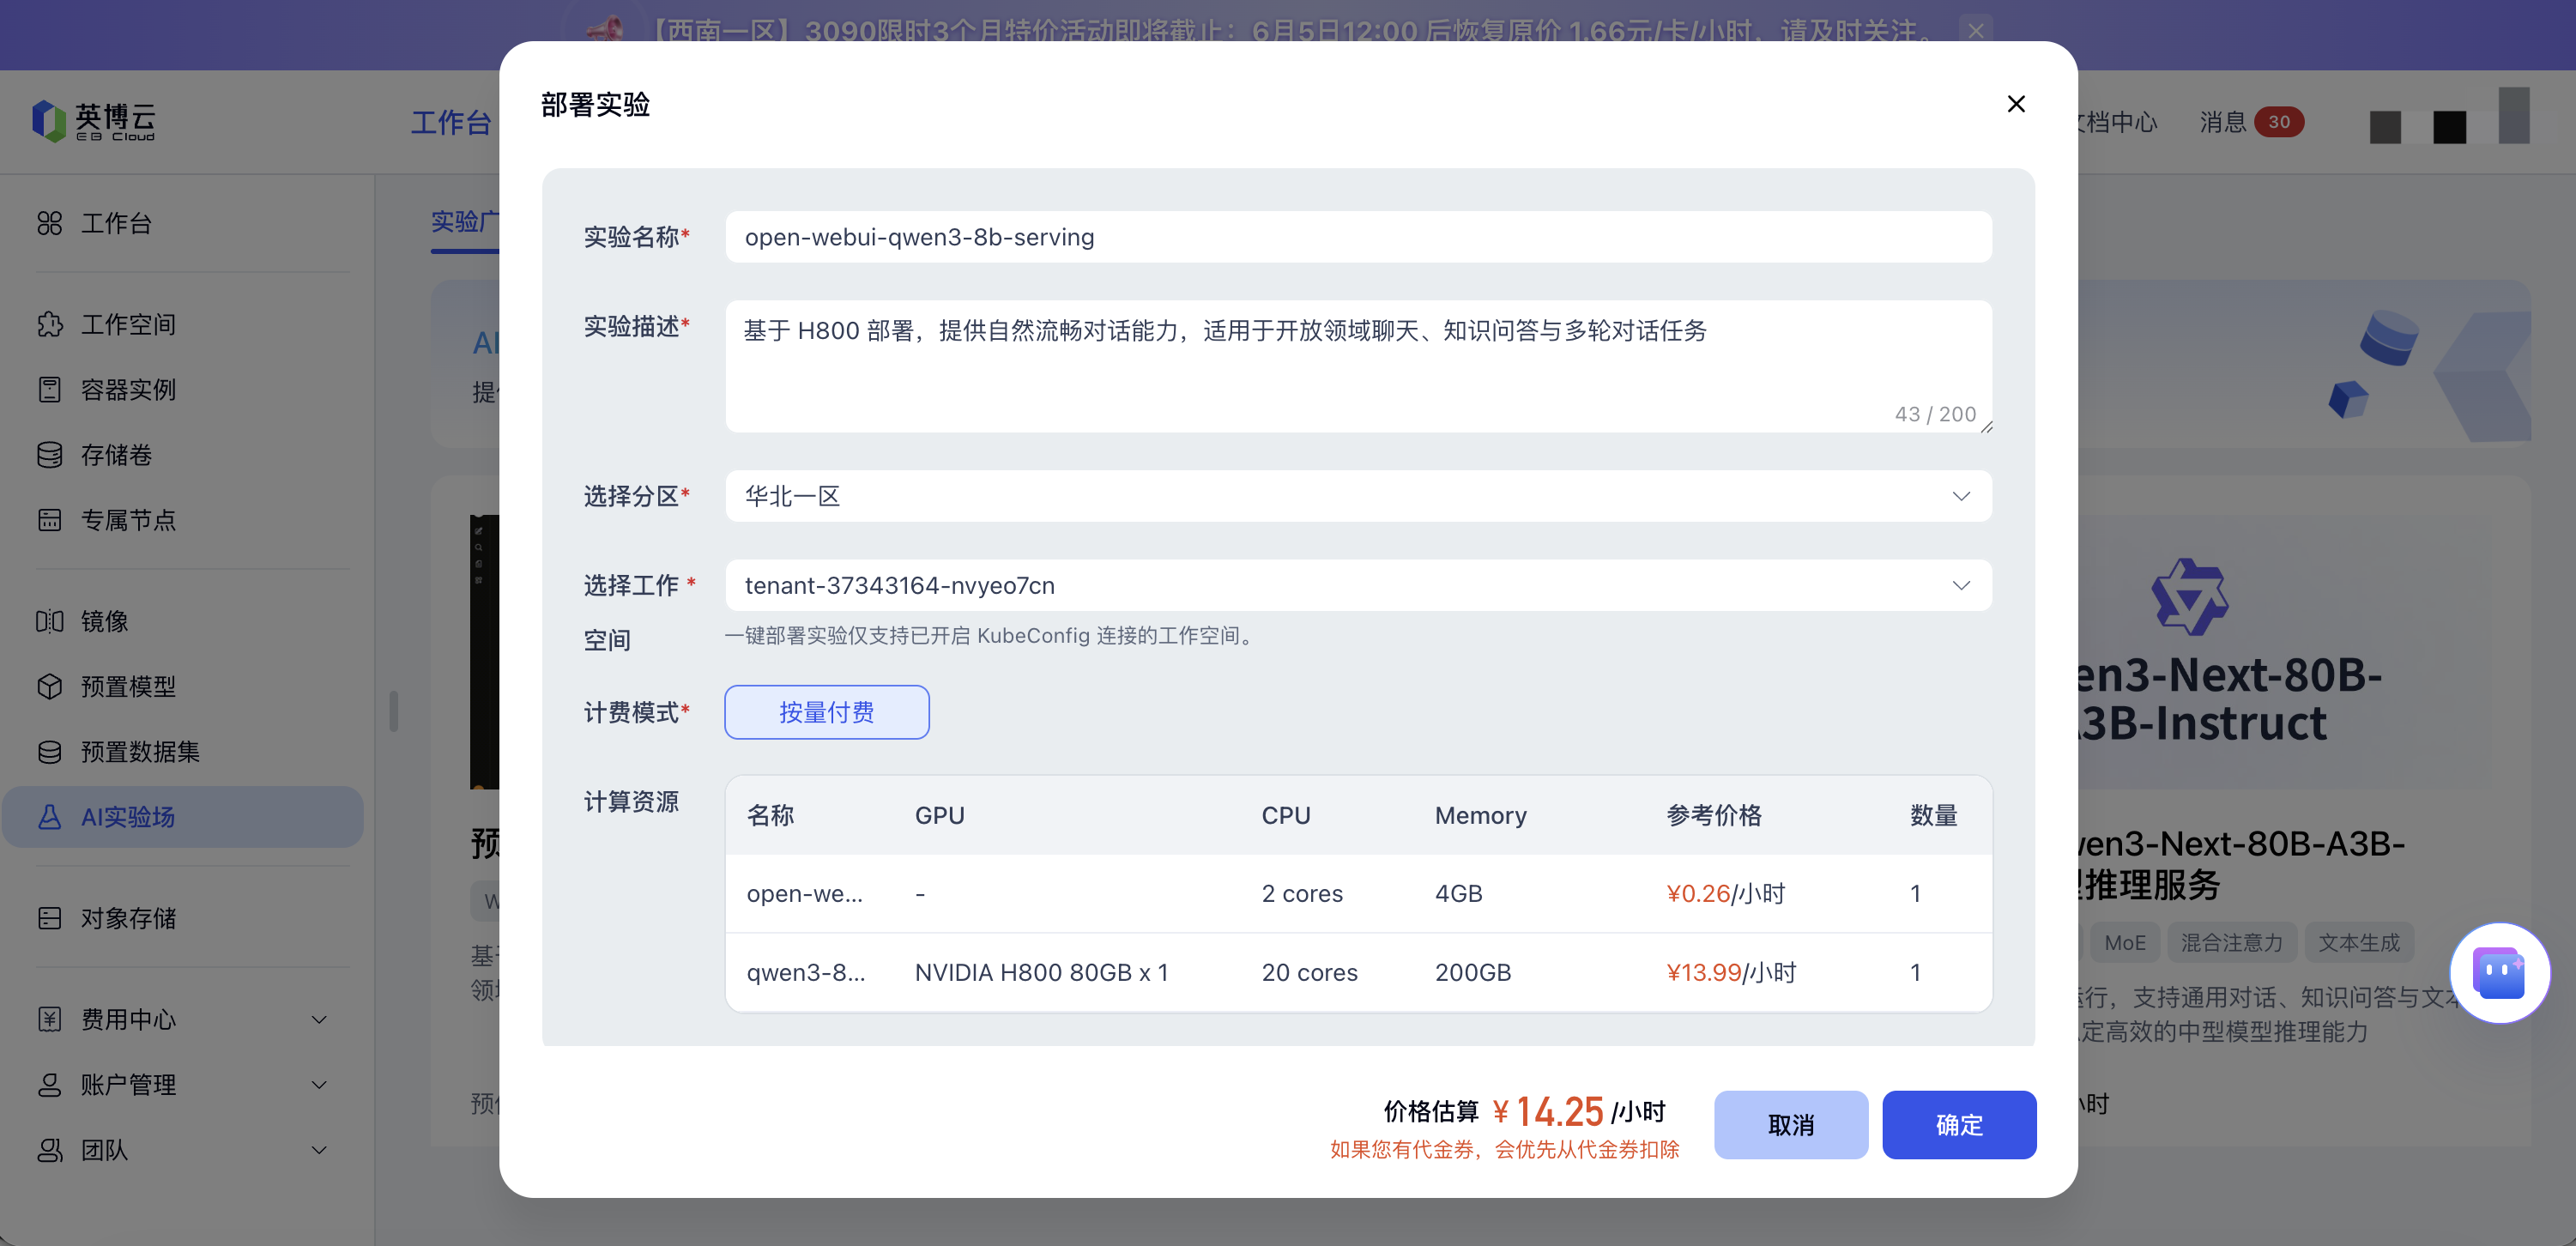The image size is (2576, 1246).
Task: Click the 文本生成 tag
Action: 2359,942
